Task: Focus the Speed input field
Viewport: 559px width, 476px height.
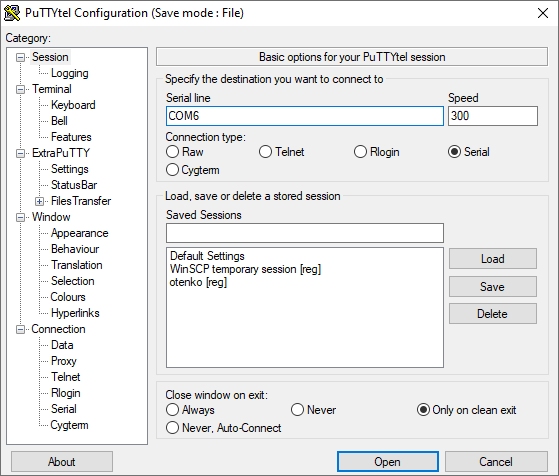Action: click(x=493, y=116)
